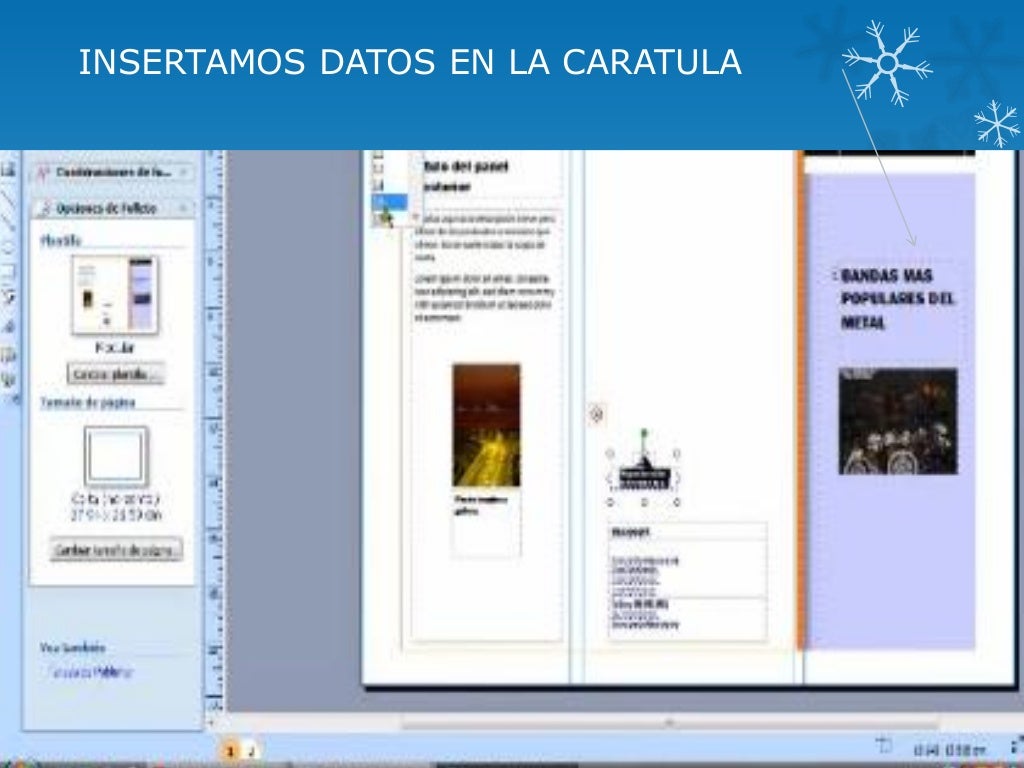Select the Carta page size thumbnail
The image size is (1024, 768).
pyautogui.click(x=116, y=456)
